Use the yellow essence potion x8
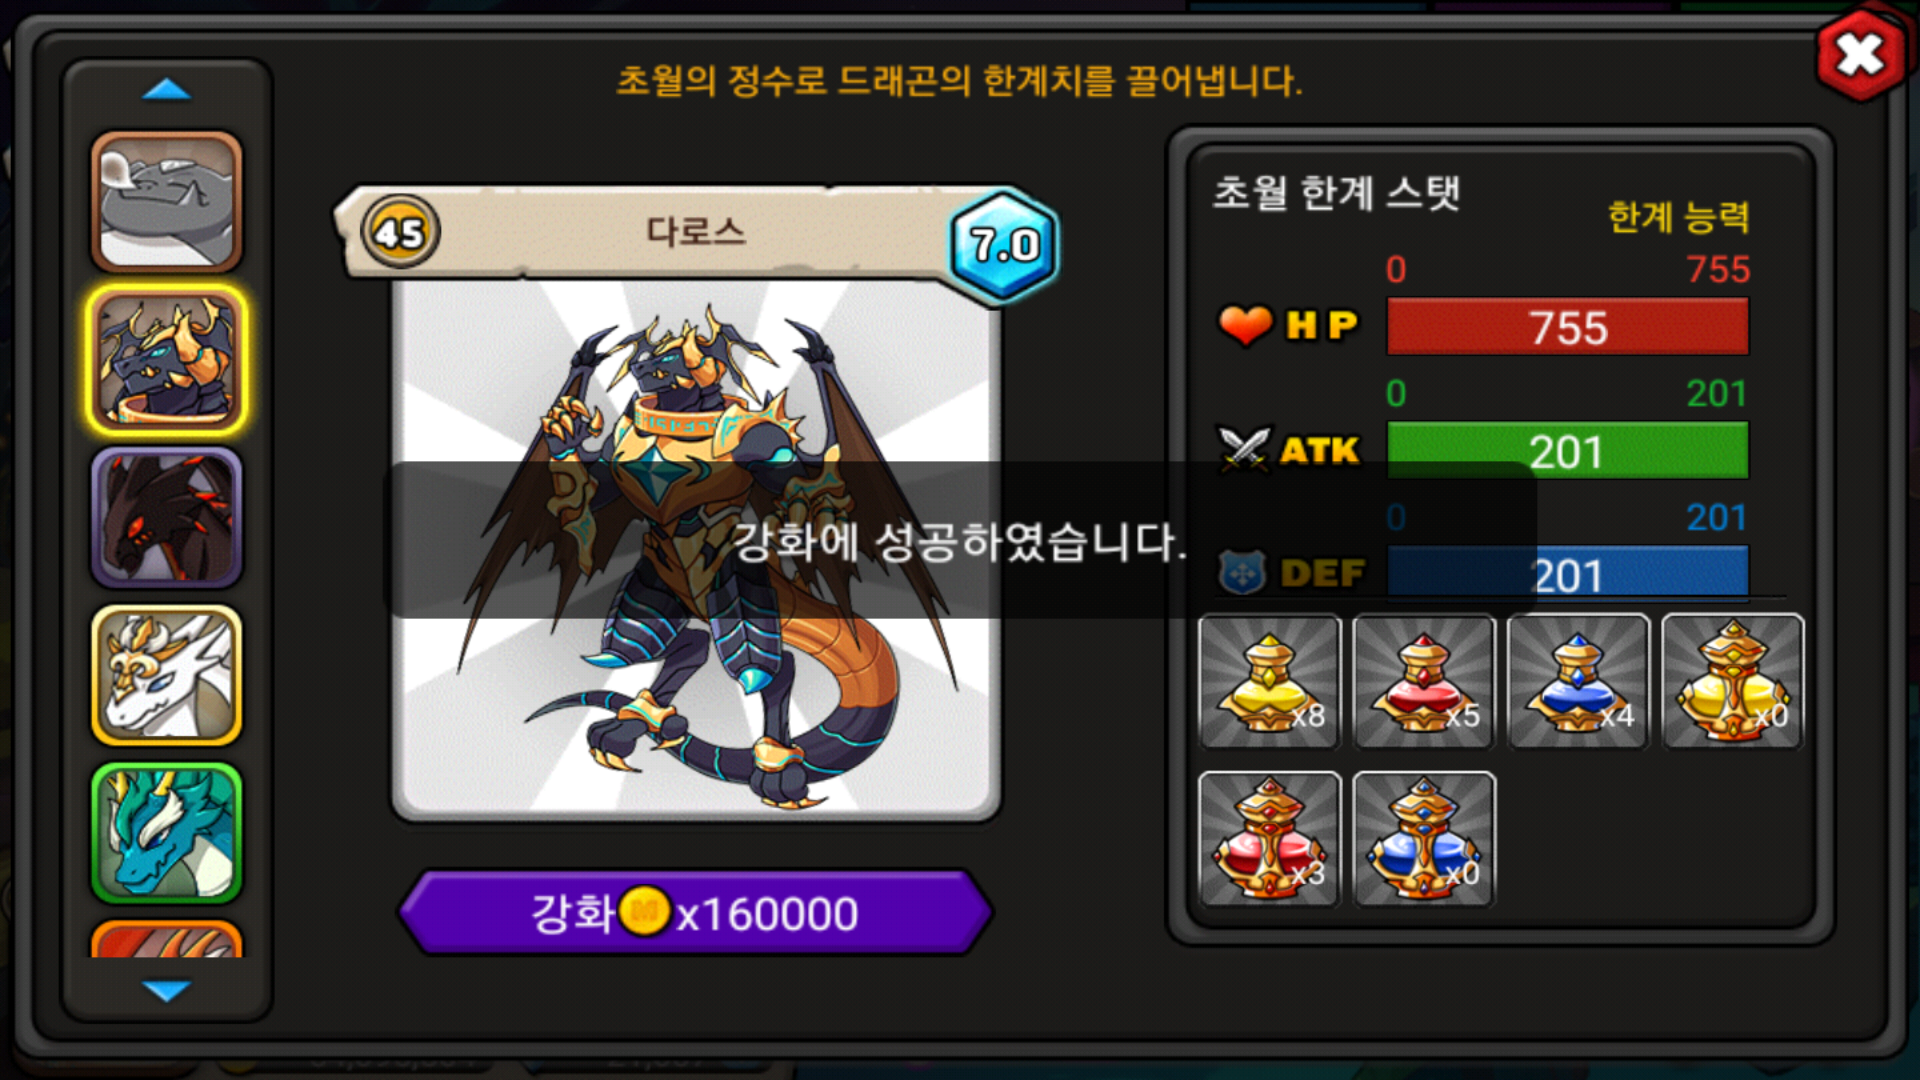 point(1270,681)
